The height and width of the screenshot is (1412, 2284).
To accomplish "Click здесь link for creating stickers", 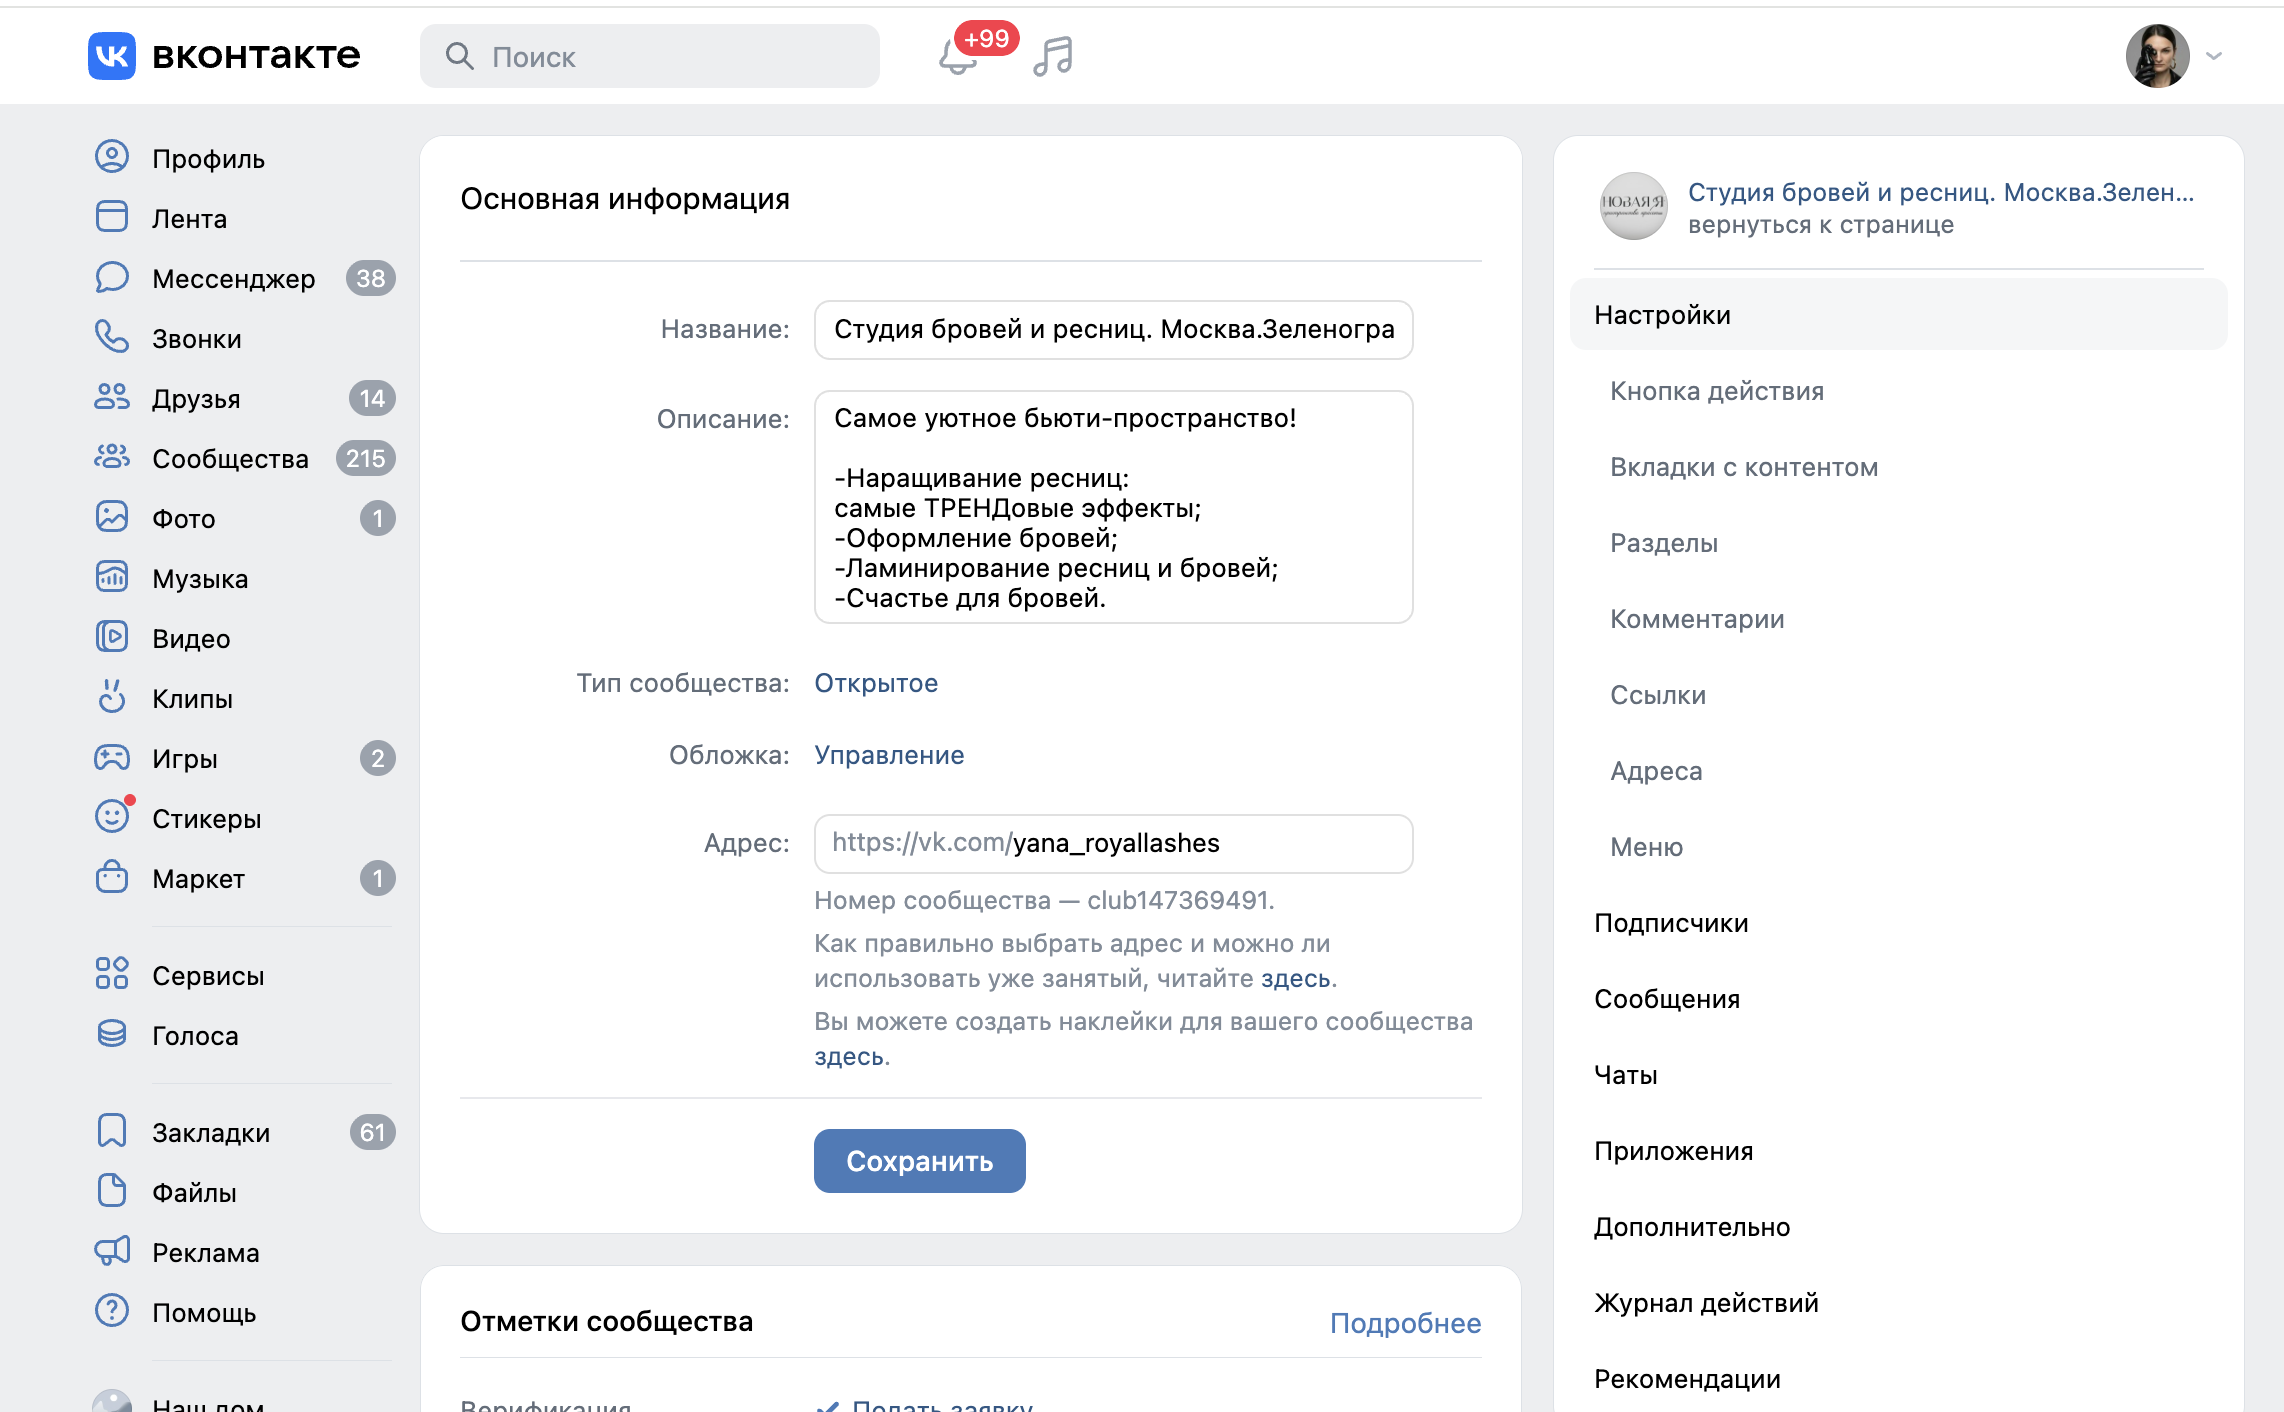I will point(848,1057).
